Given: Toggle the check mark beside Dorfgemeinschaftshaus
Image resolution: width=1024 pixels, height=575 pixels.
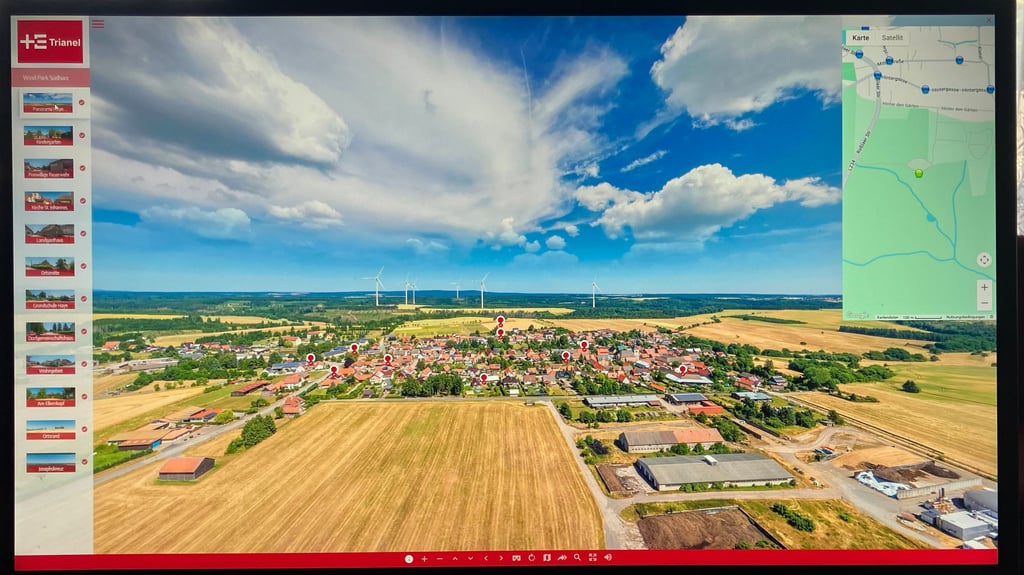Looking at the screenshot, I should point(84,331).
